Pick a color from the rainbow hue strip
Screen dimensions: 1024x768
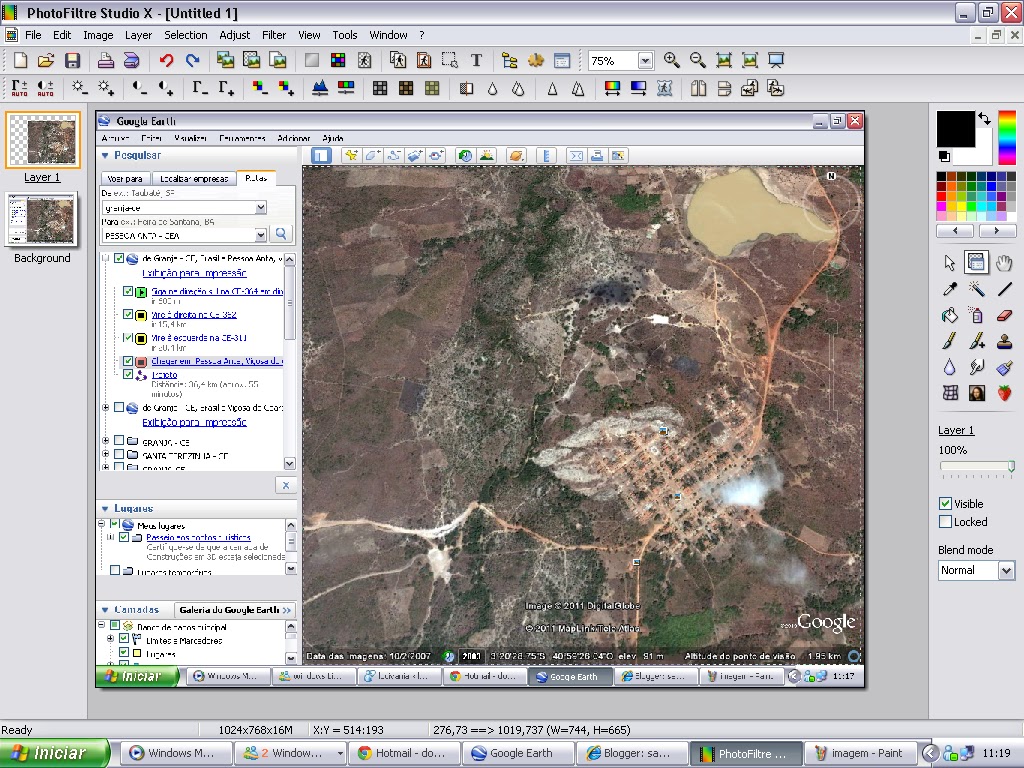point(1006,137)
